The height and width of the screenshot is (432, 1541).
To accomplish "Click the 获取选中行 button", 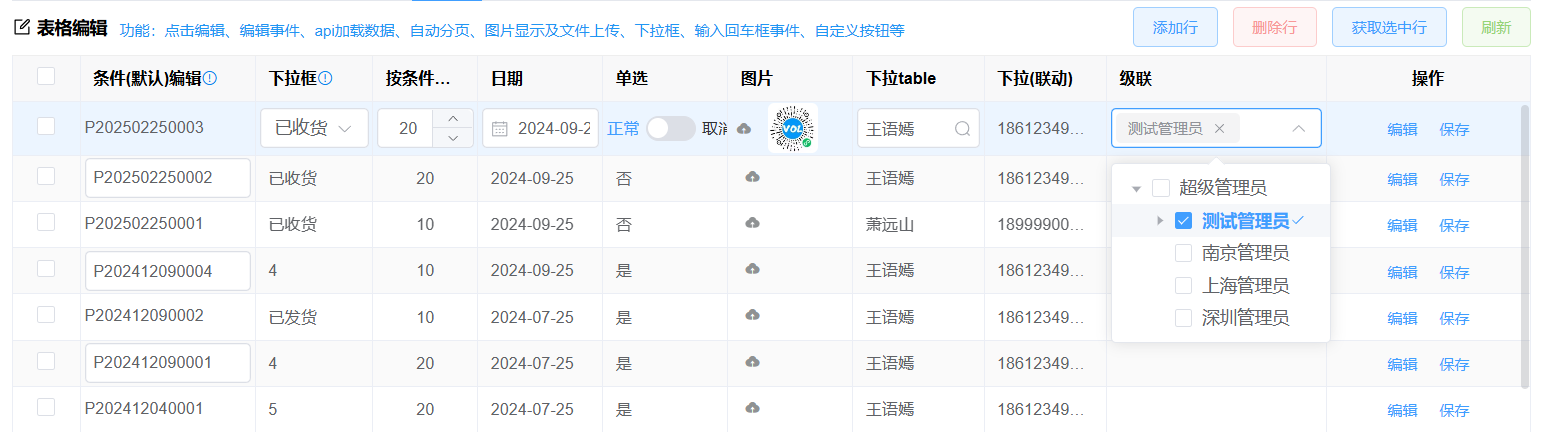I will point(1388,27).
